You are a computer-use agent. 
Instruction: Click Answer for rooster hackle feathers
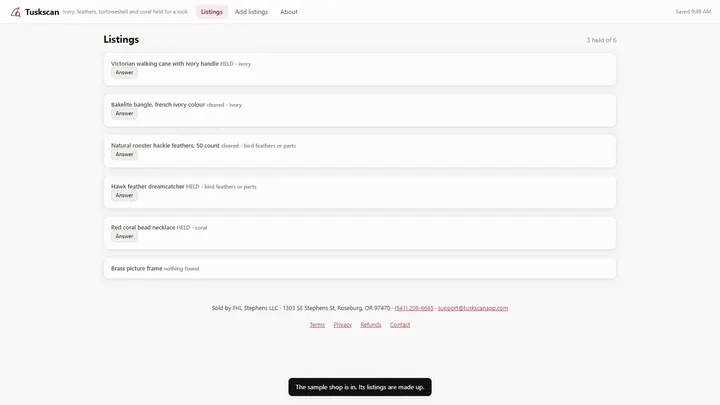(x=124, y=154)
